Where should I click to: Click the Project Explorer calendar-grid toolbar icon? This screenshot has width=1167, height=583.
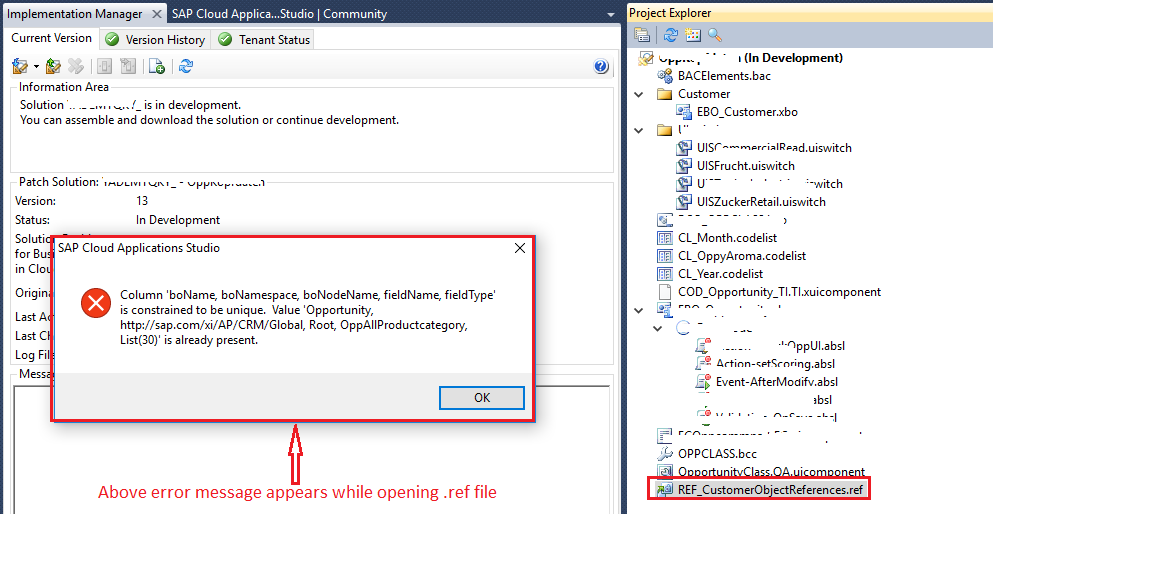[x=692, y=35]
